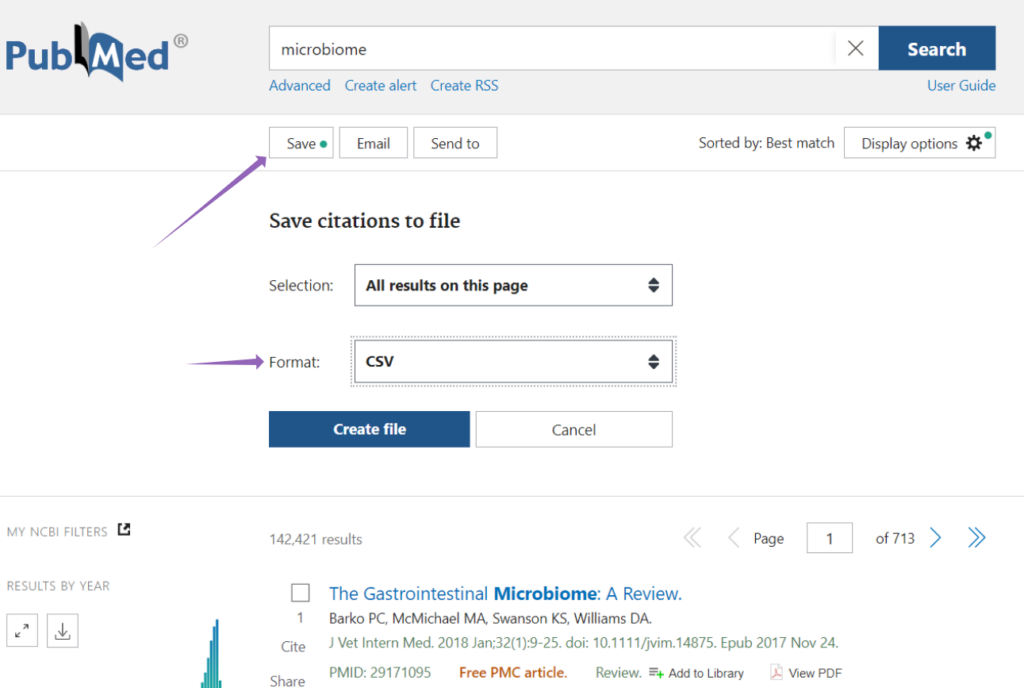Open Display options menu
1024x688 pixels.
point(919,143)
